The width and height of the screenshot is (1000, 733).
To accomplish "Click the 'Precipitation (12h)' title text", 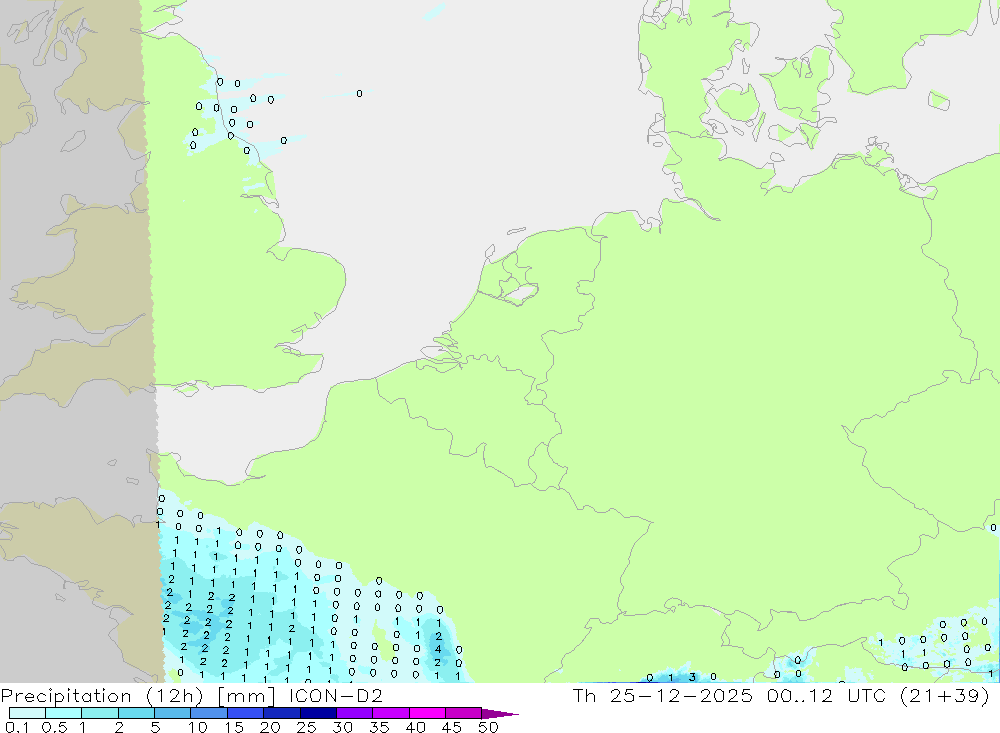I will (x=102, y=696).
